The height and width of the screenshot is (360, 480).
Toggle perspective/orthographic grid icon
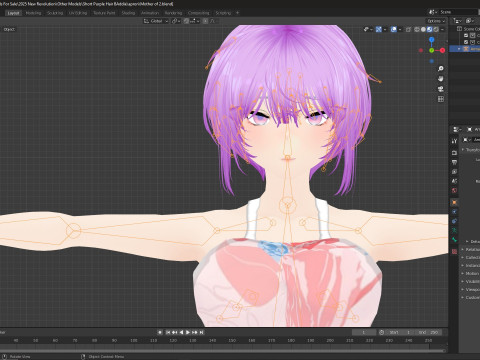[441, 99]
